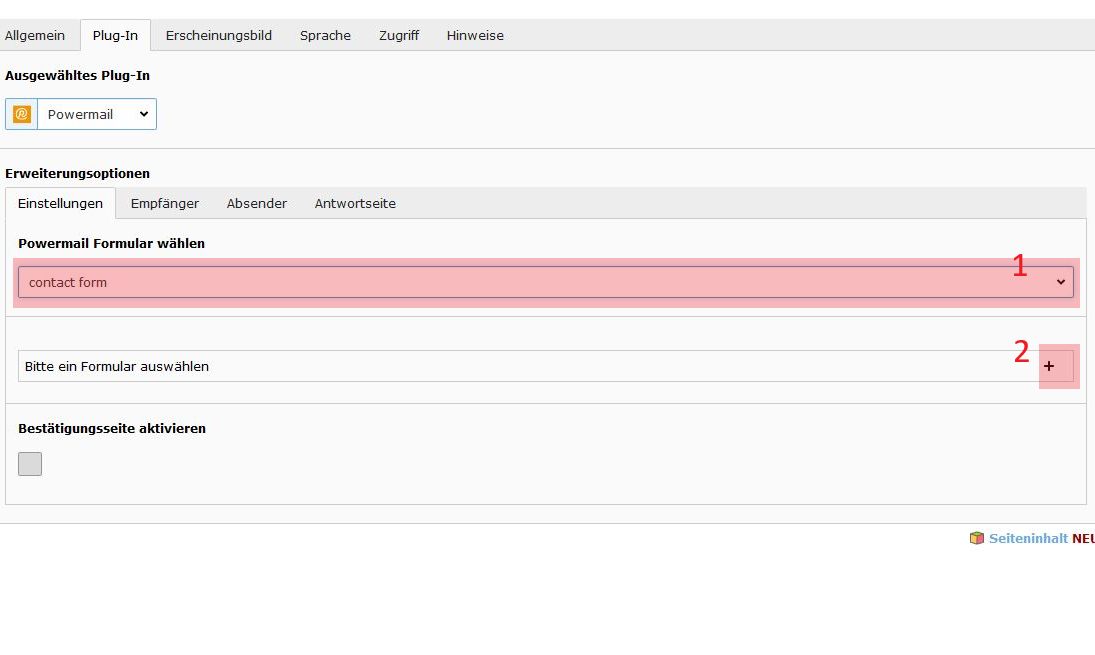
Task: Click the plus icon beside the form field
Action: [1049, 366]
